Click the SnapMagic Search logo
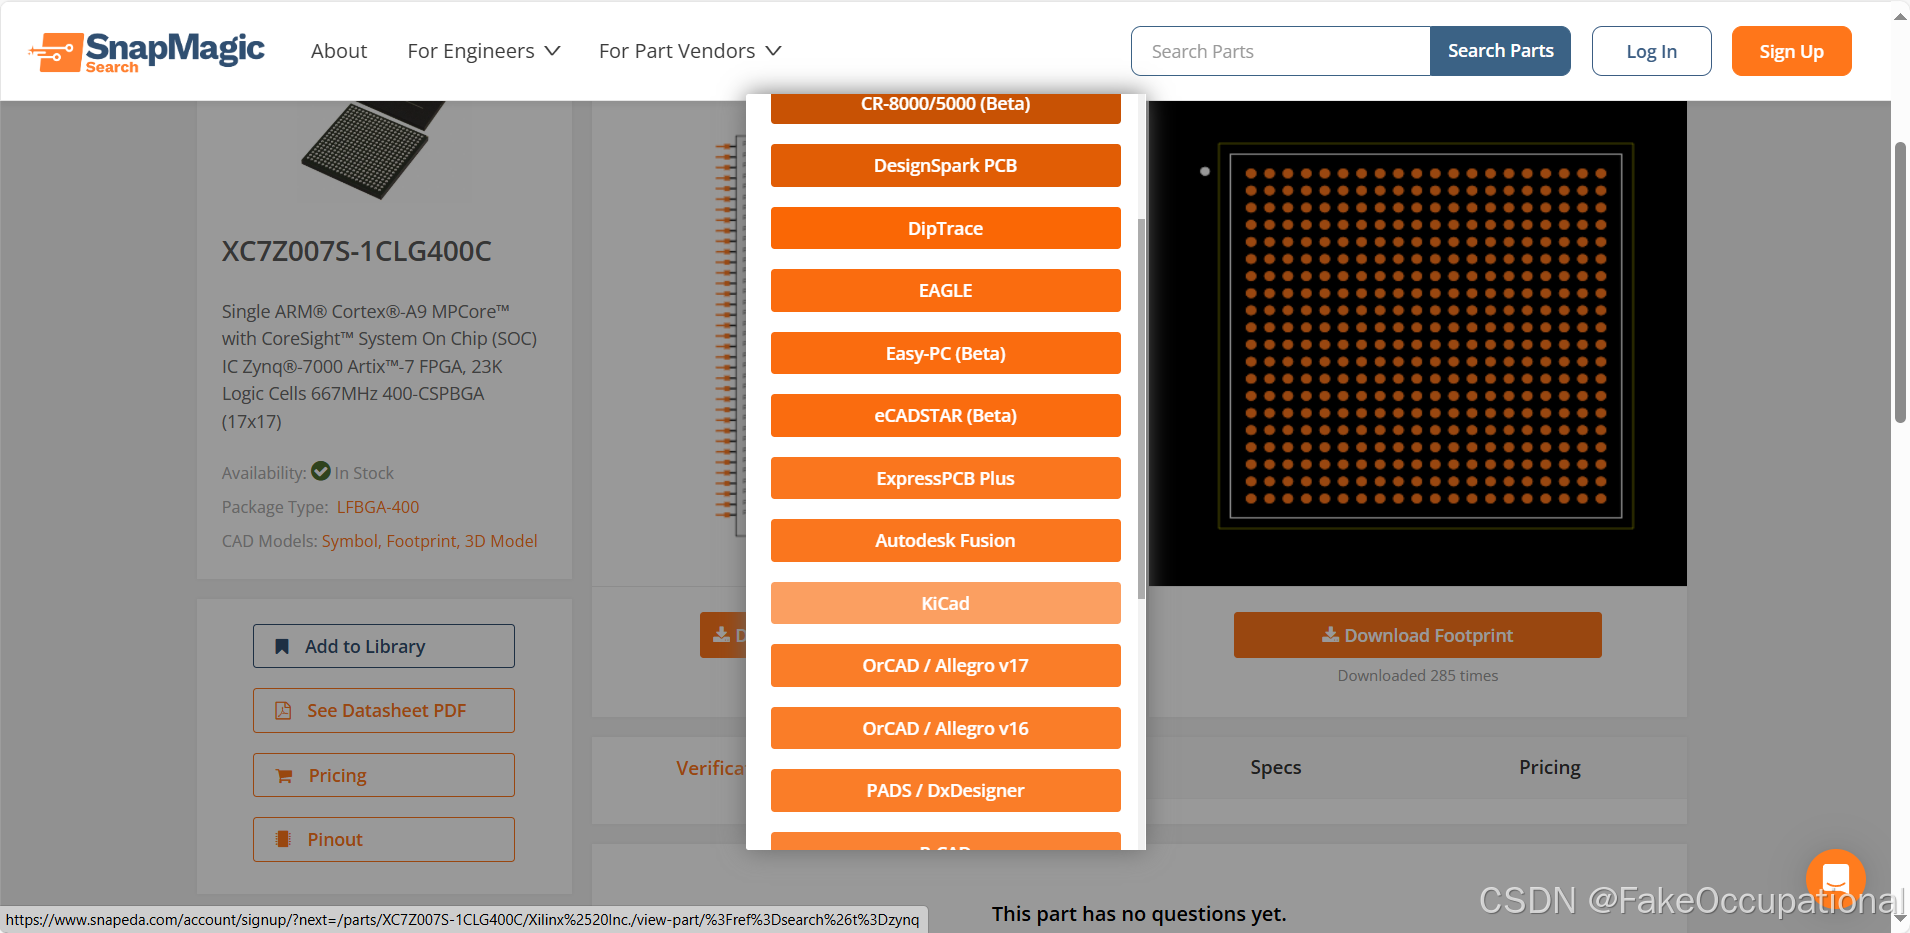1910x933 pixels. click(146, 51)
